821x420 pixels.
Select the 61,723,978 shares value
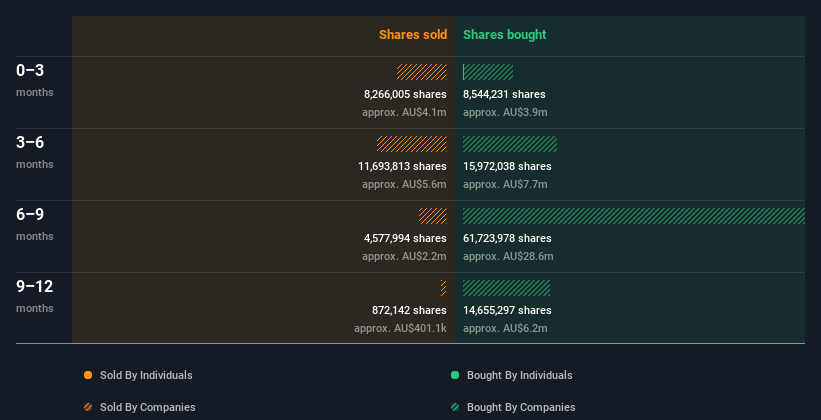tap(507, 238)
